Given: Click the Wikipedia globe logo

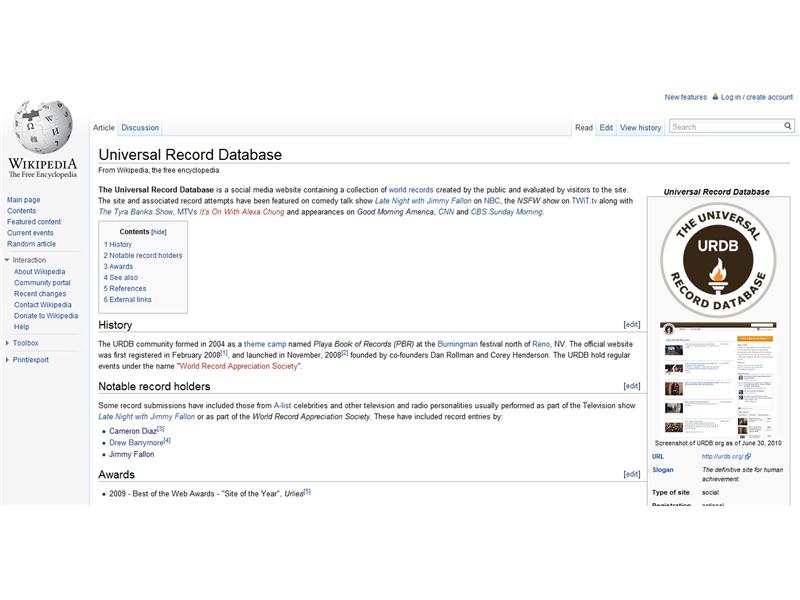Looking at the screenshot, I should (x=42, y=125).
